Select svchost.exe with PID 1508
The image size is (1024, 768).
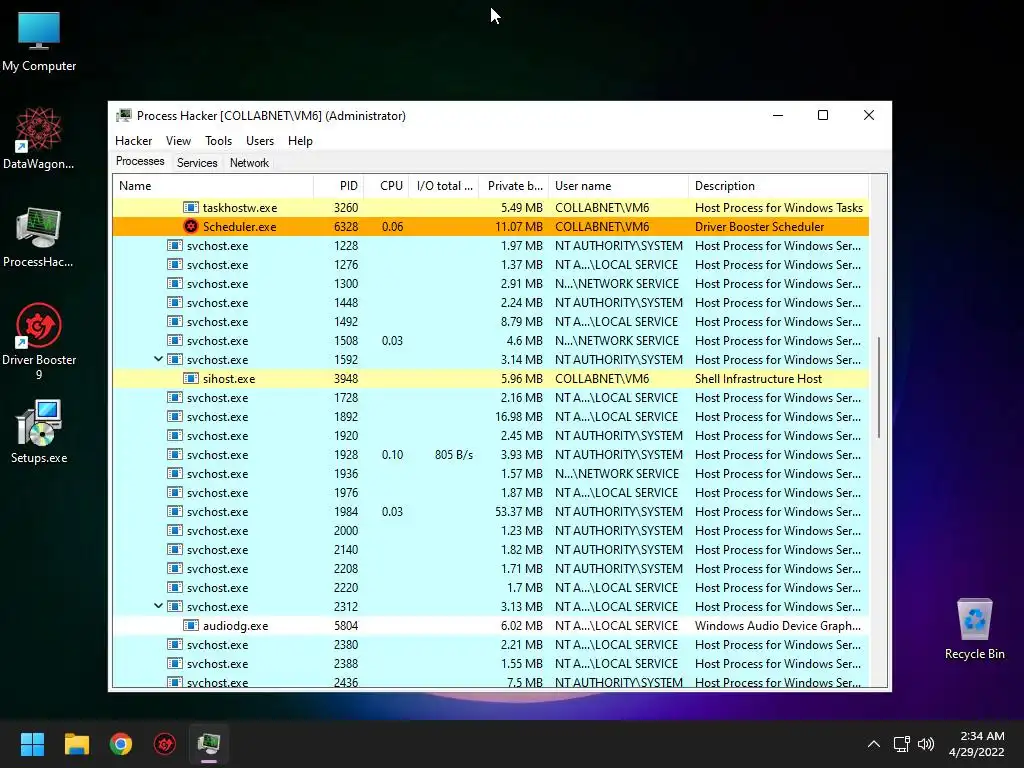pyautogui.click(x=491, y=341)
